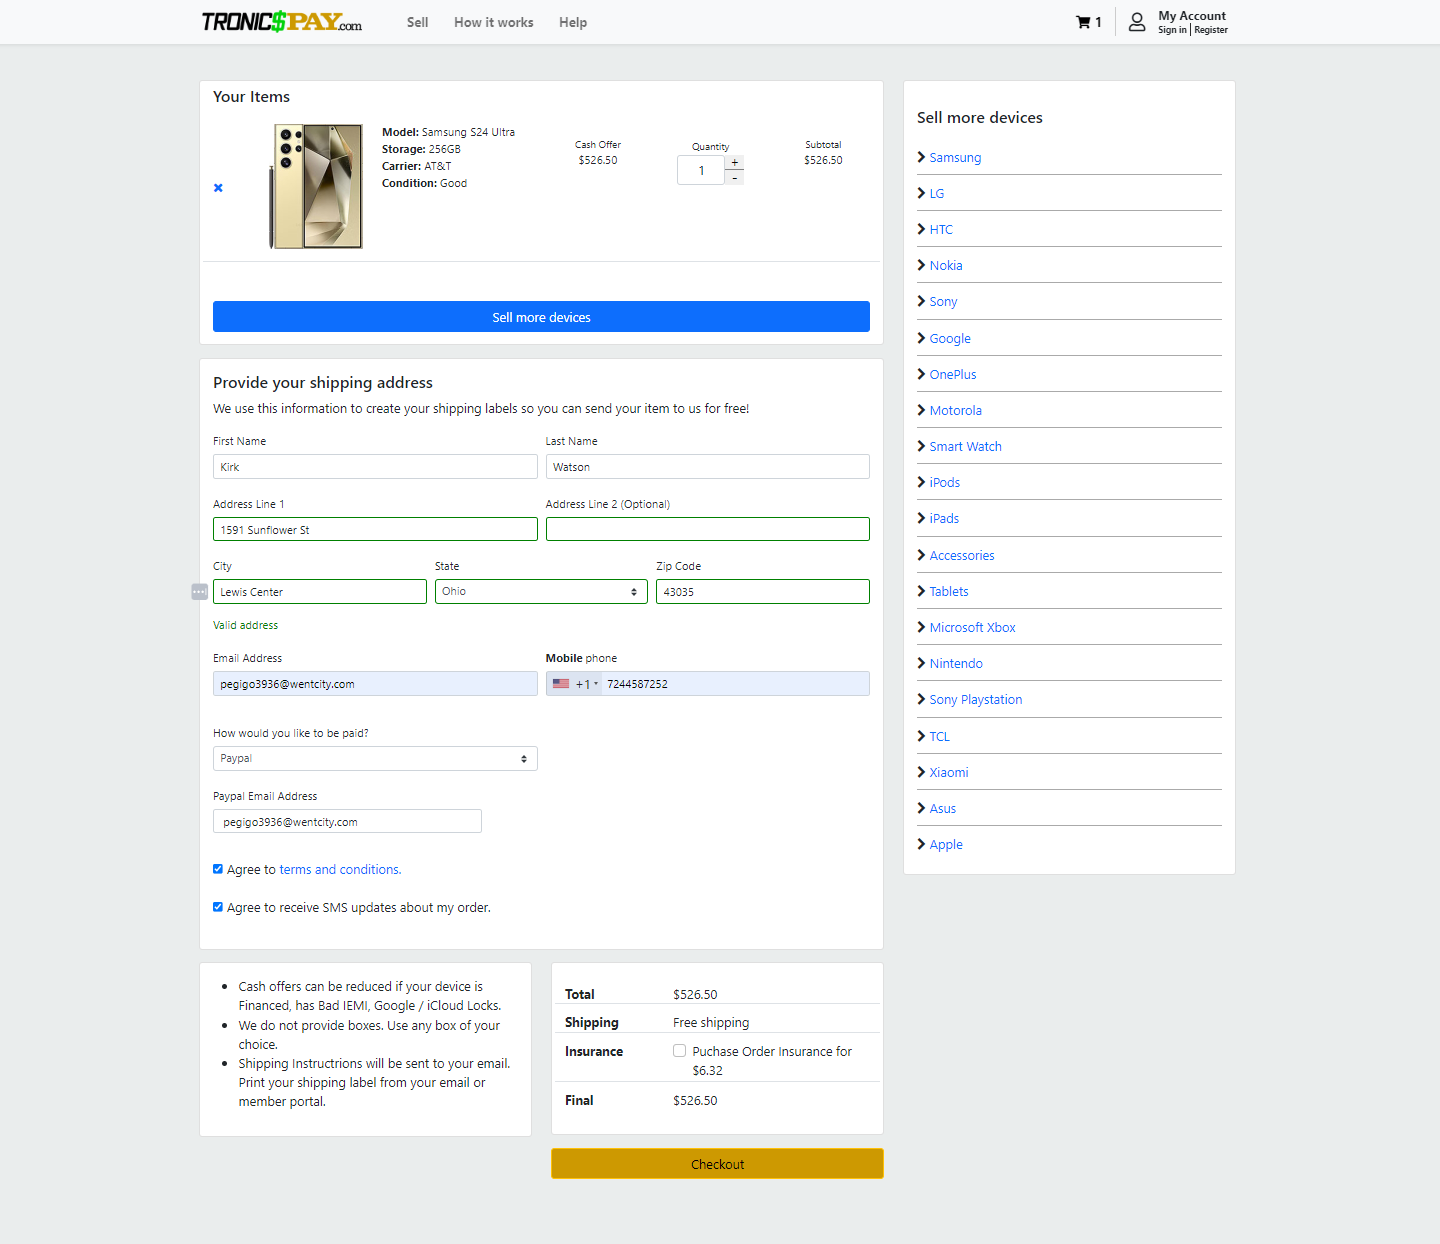
Task: Open the payment method dropdown showing Paypal
Action: coord(375,759)
